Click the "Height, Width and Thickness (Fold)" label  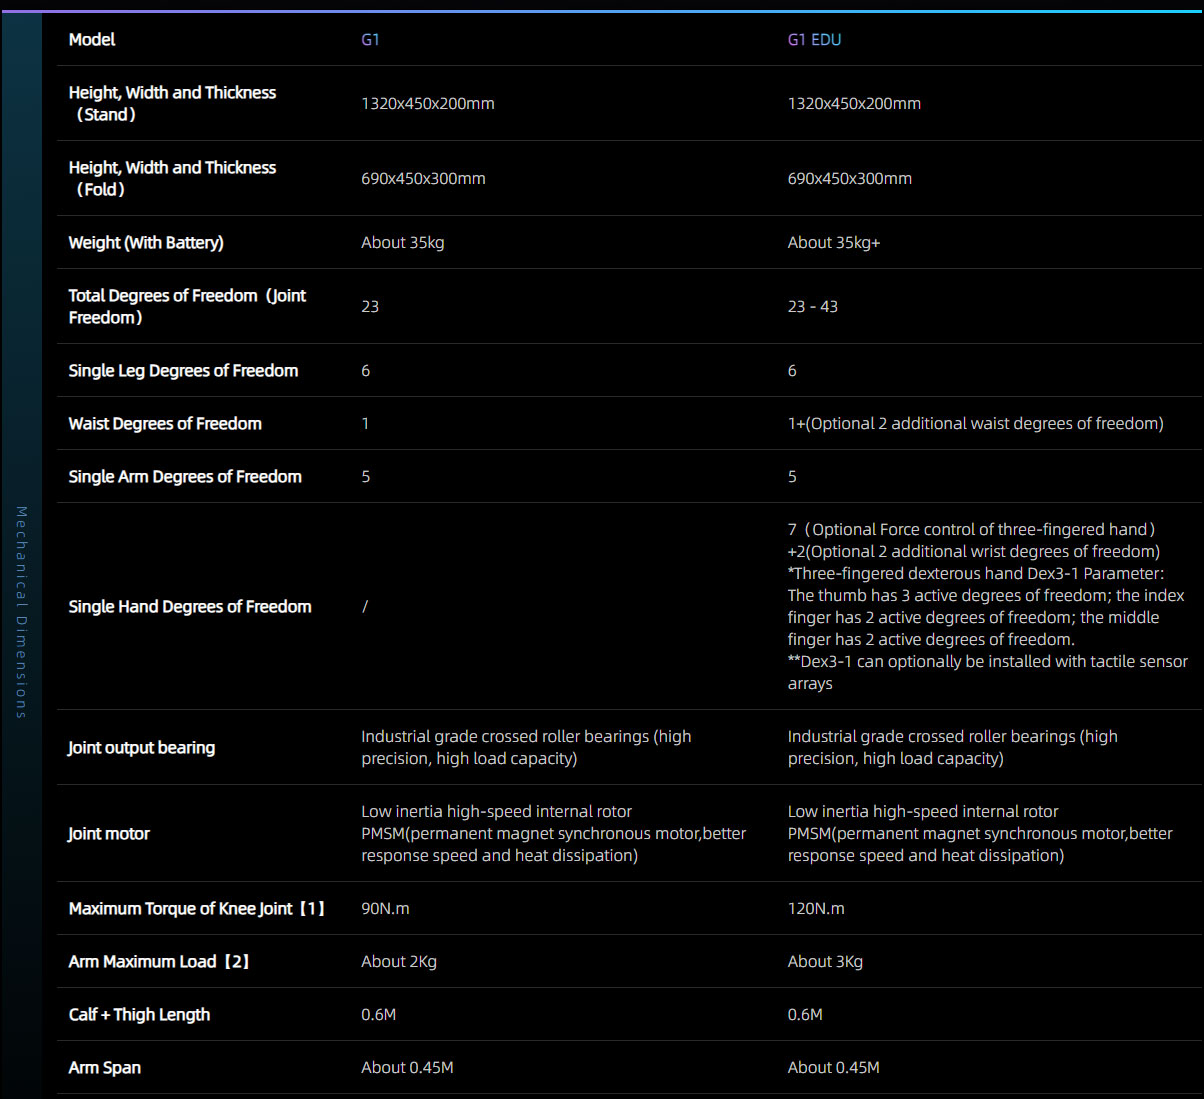172,178
